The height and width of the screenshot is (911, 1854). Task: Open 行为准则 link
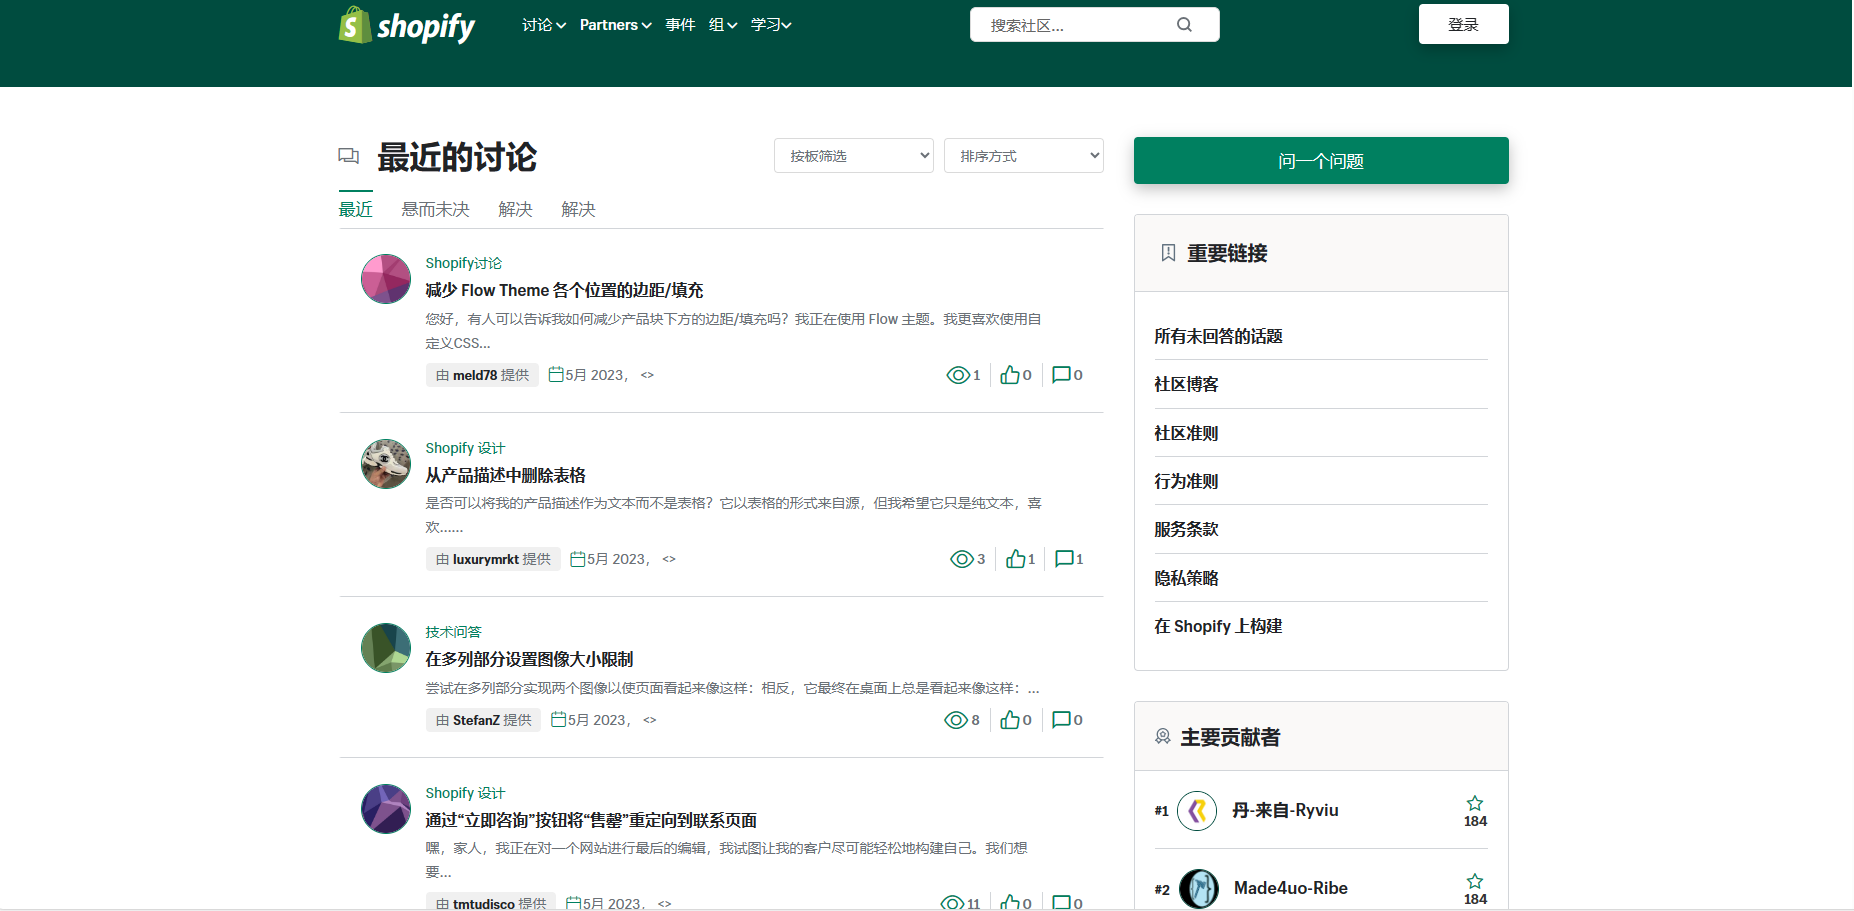[x=1186, y=481]
